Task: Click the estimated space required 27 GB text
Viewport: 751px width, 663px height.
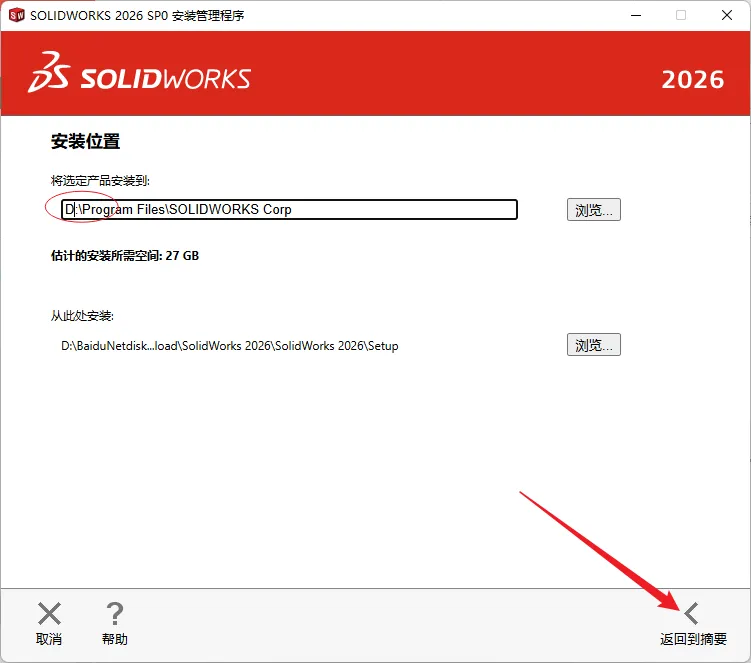Action: pyautogui.click(x=125, y=256)
